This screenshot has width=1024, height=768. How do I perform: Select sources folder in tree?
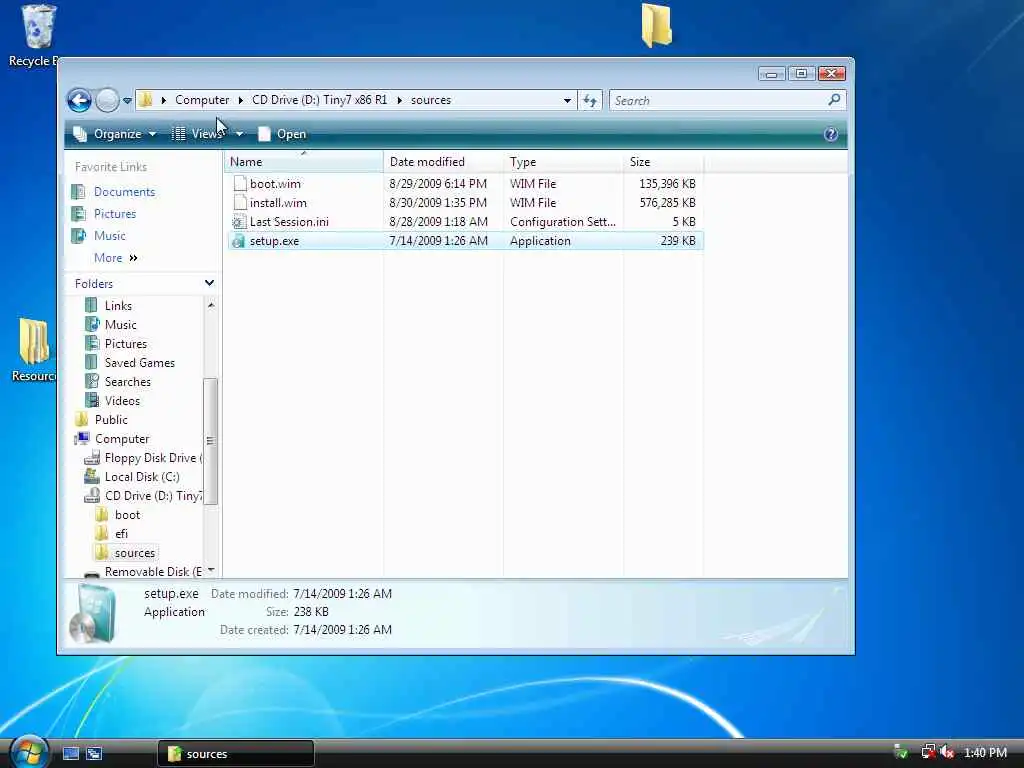135,552
